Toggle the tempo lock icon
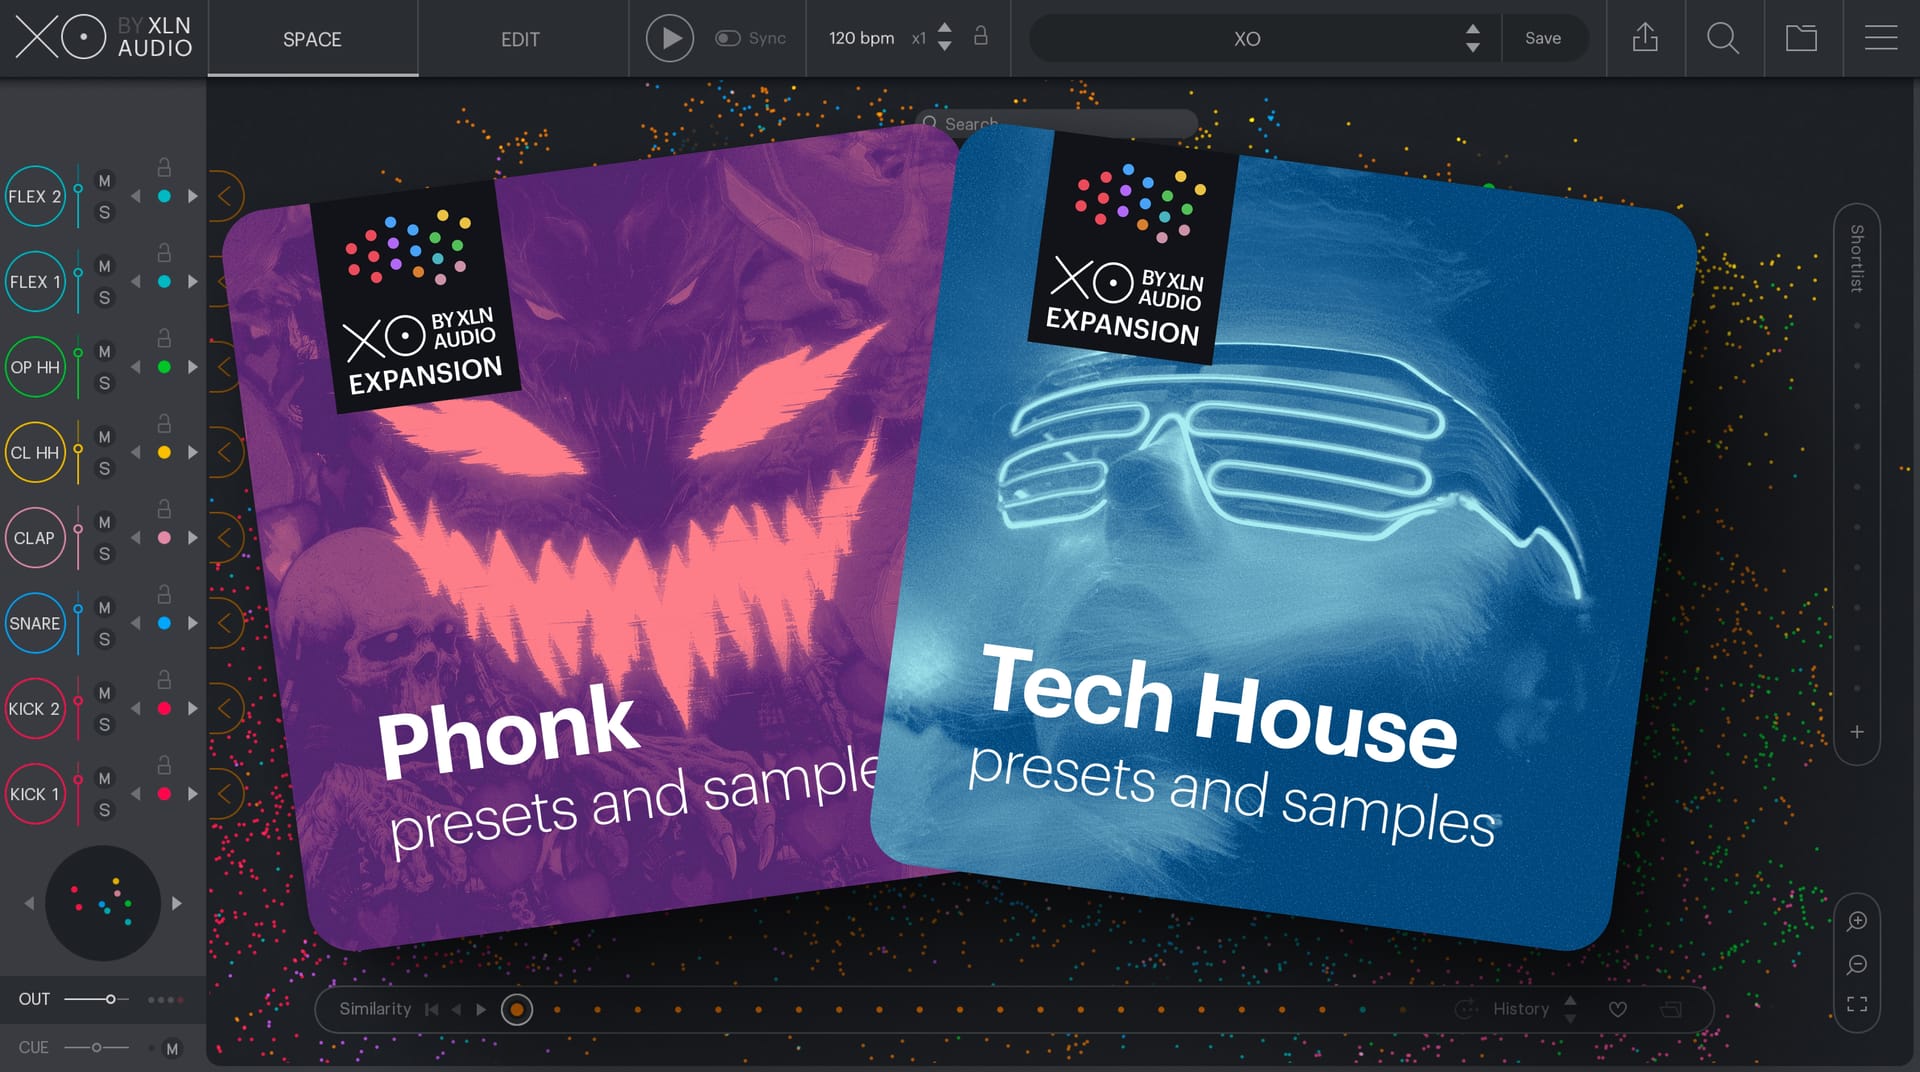This screenshot has width=1920, height=1072. [x=981, y=36]
